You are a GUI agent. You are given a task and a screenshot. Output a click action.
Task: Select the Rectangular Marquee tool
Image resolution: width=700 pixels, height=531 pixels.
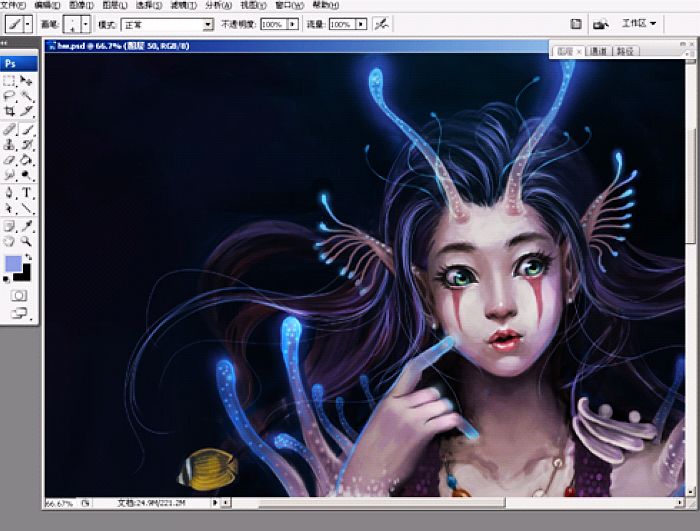(9, 81)
